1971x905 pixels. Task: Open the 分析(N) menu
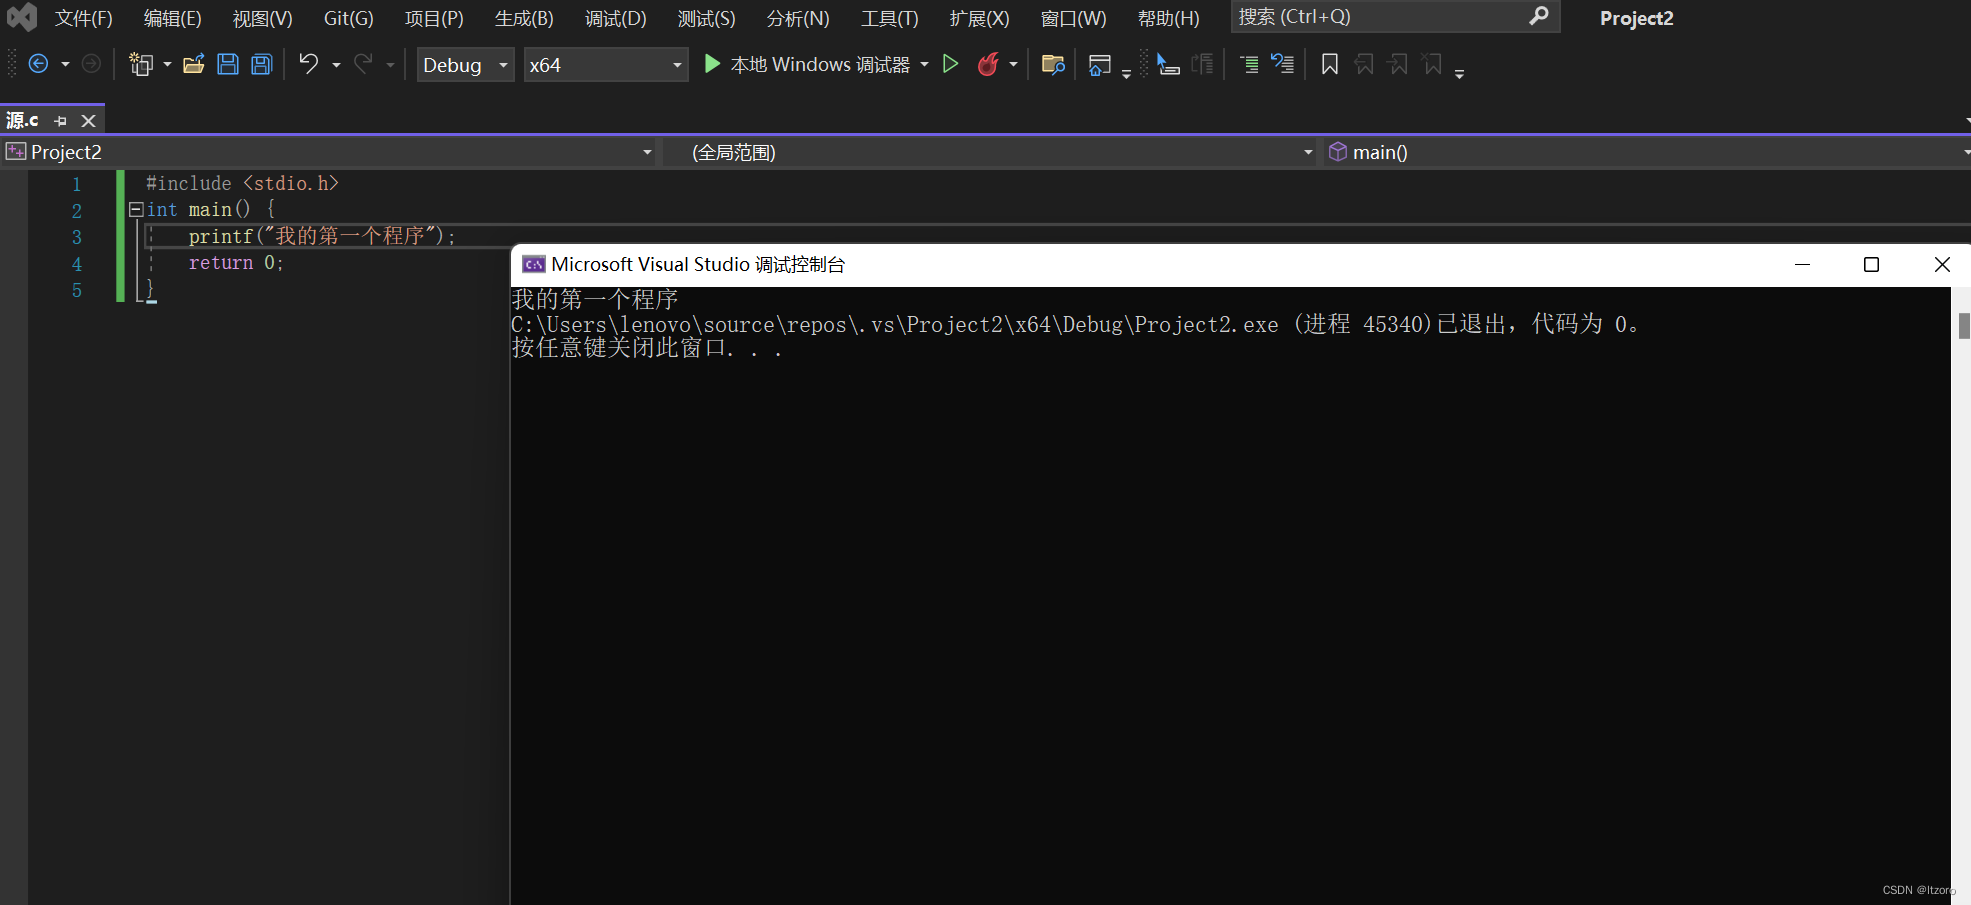coord(798,18)
